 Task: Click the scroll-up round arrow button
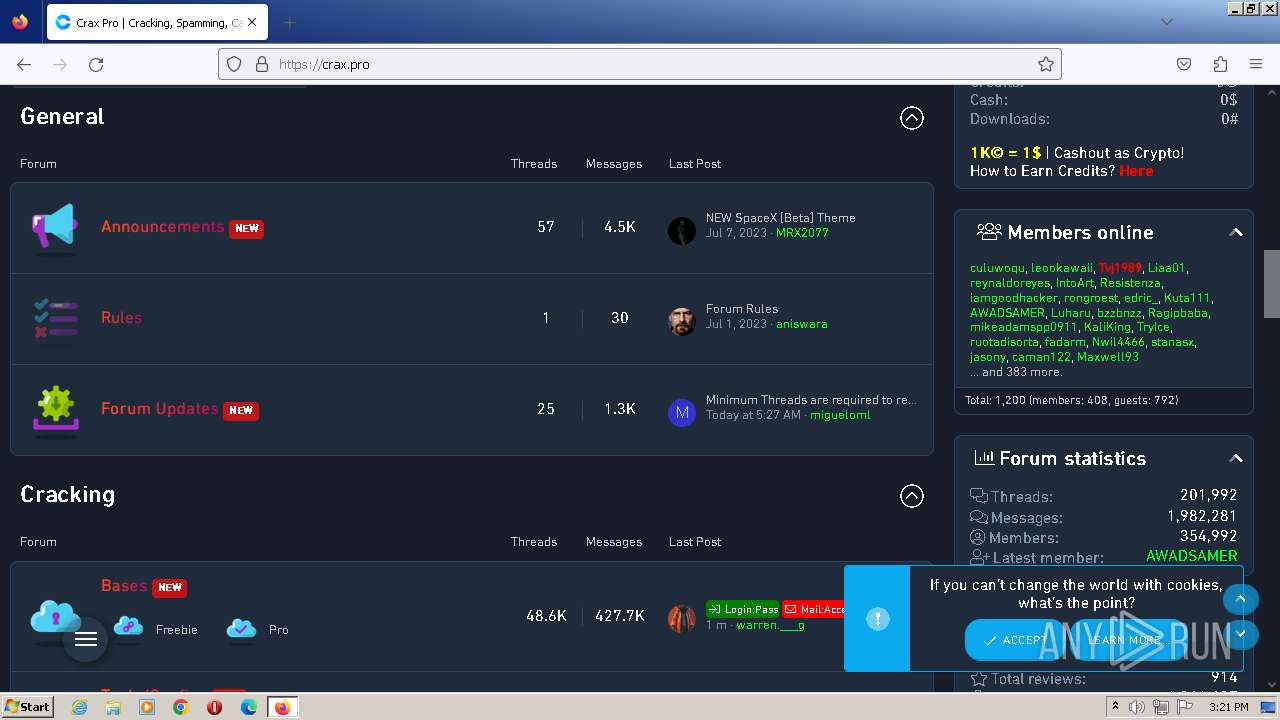[x=1240, y=600]
